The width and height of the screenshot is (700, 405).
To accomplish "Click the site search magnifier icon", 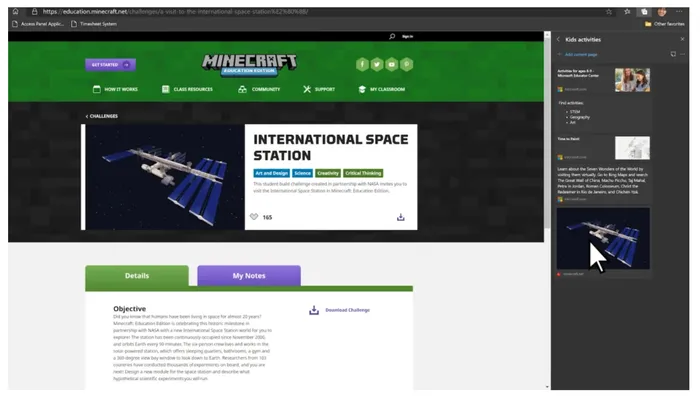I will (392, 36).
